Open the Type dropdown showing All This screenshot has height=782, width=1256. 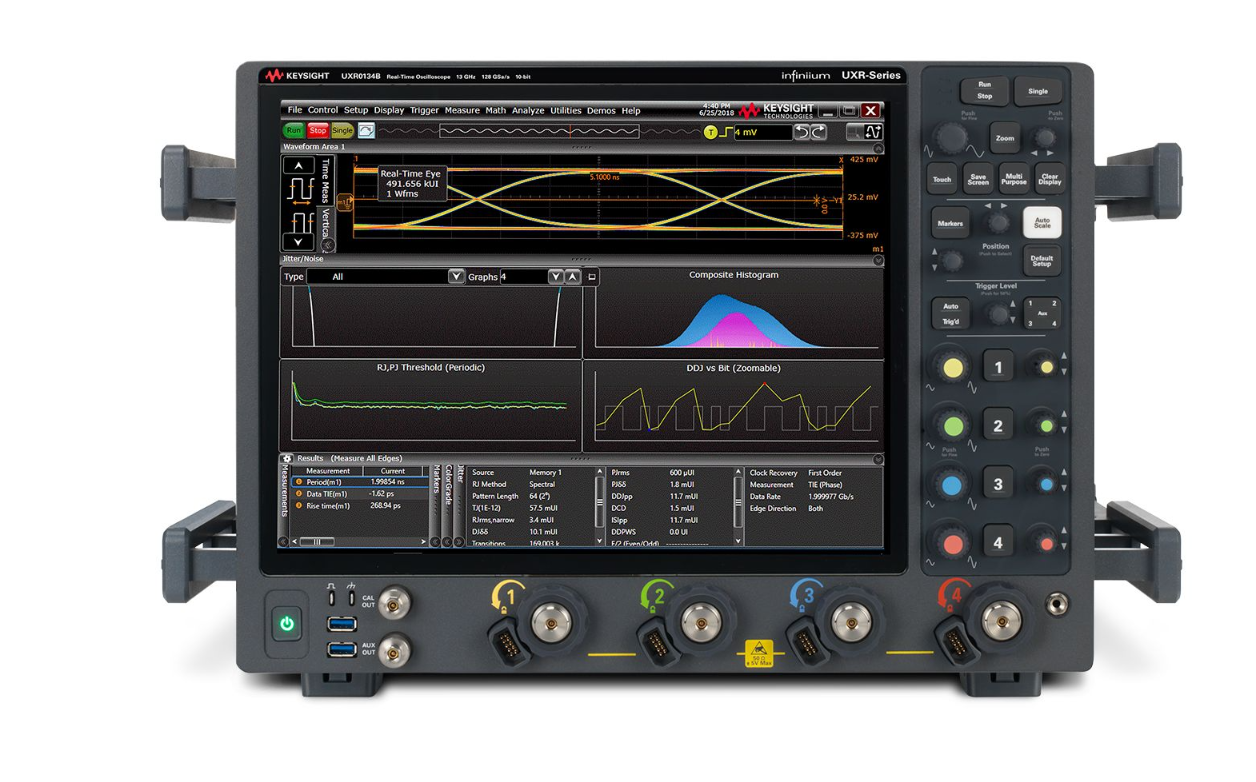(456, 275)
